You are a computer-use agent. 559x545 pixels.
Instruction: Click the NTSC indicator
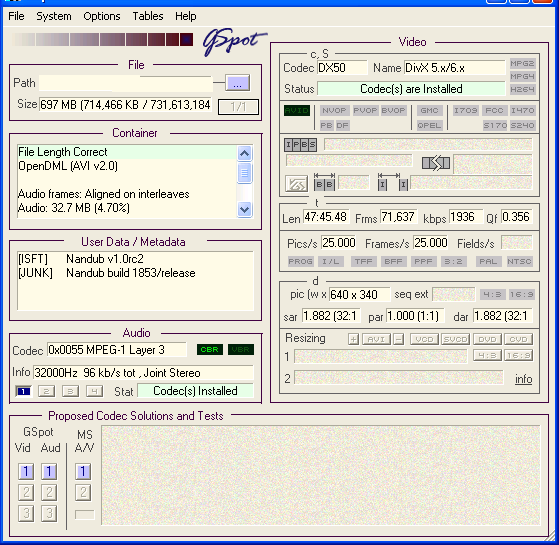point(519,262)
